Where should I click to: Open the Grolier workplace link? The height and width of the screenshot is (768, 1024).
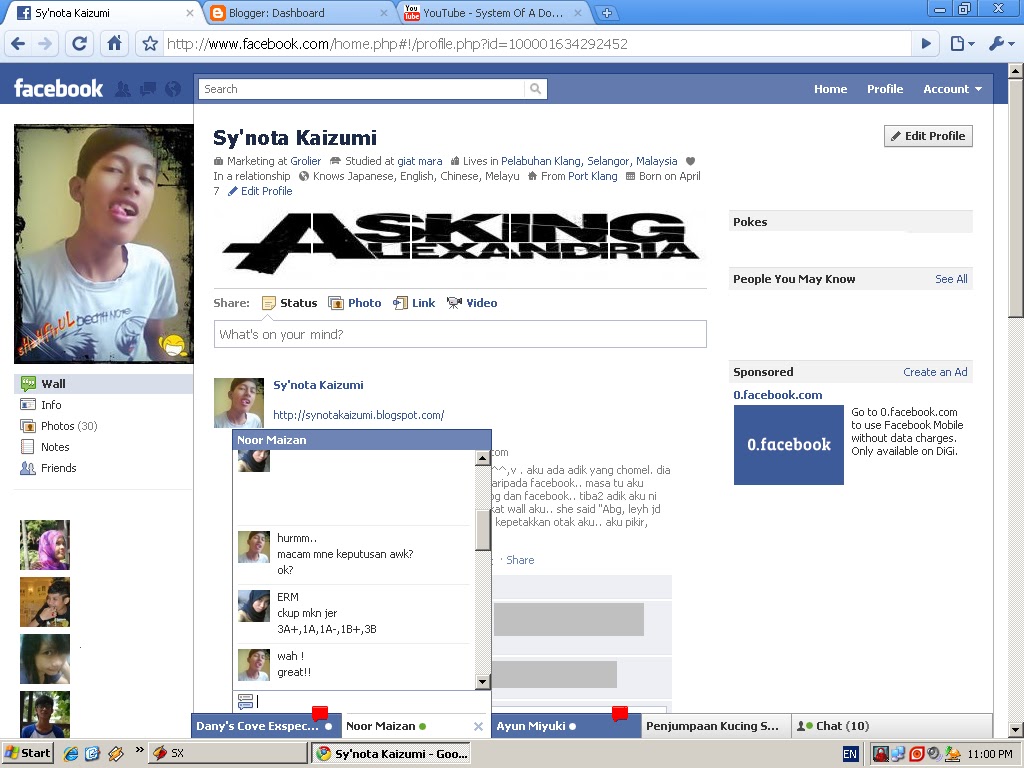[x=306, y=161]
